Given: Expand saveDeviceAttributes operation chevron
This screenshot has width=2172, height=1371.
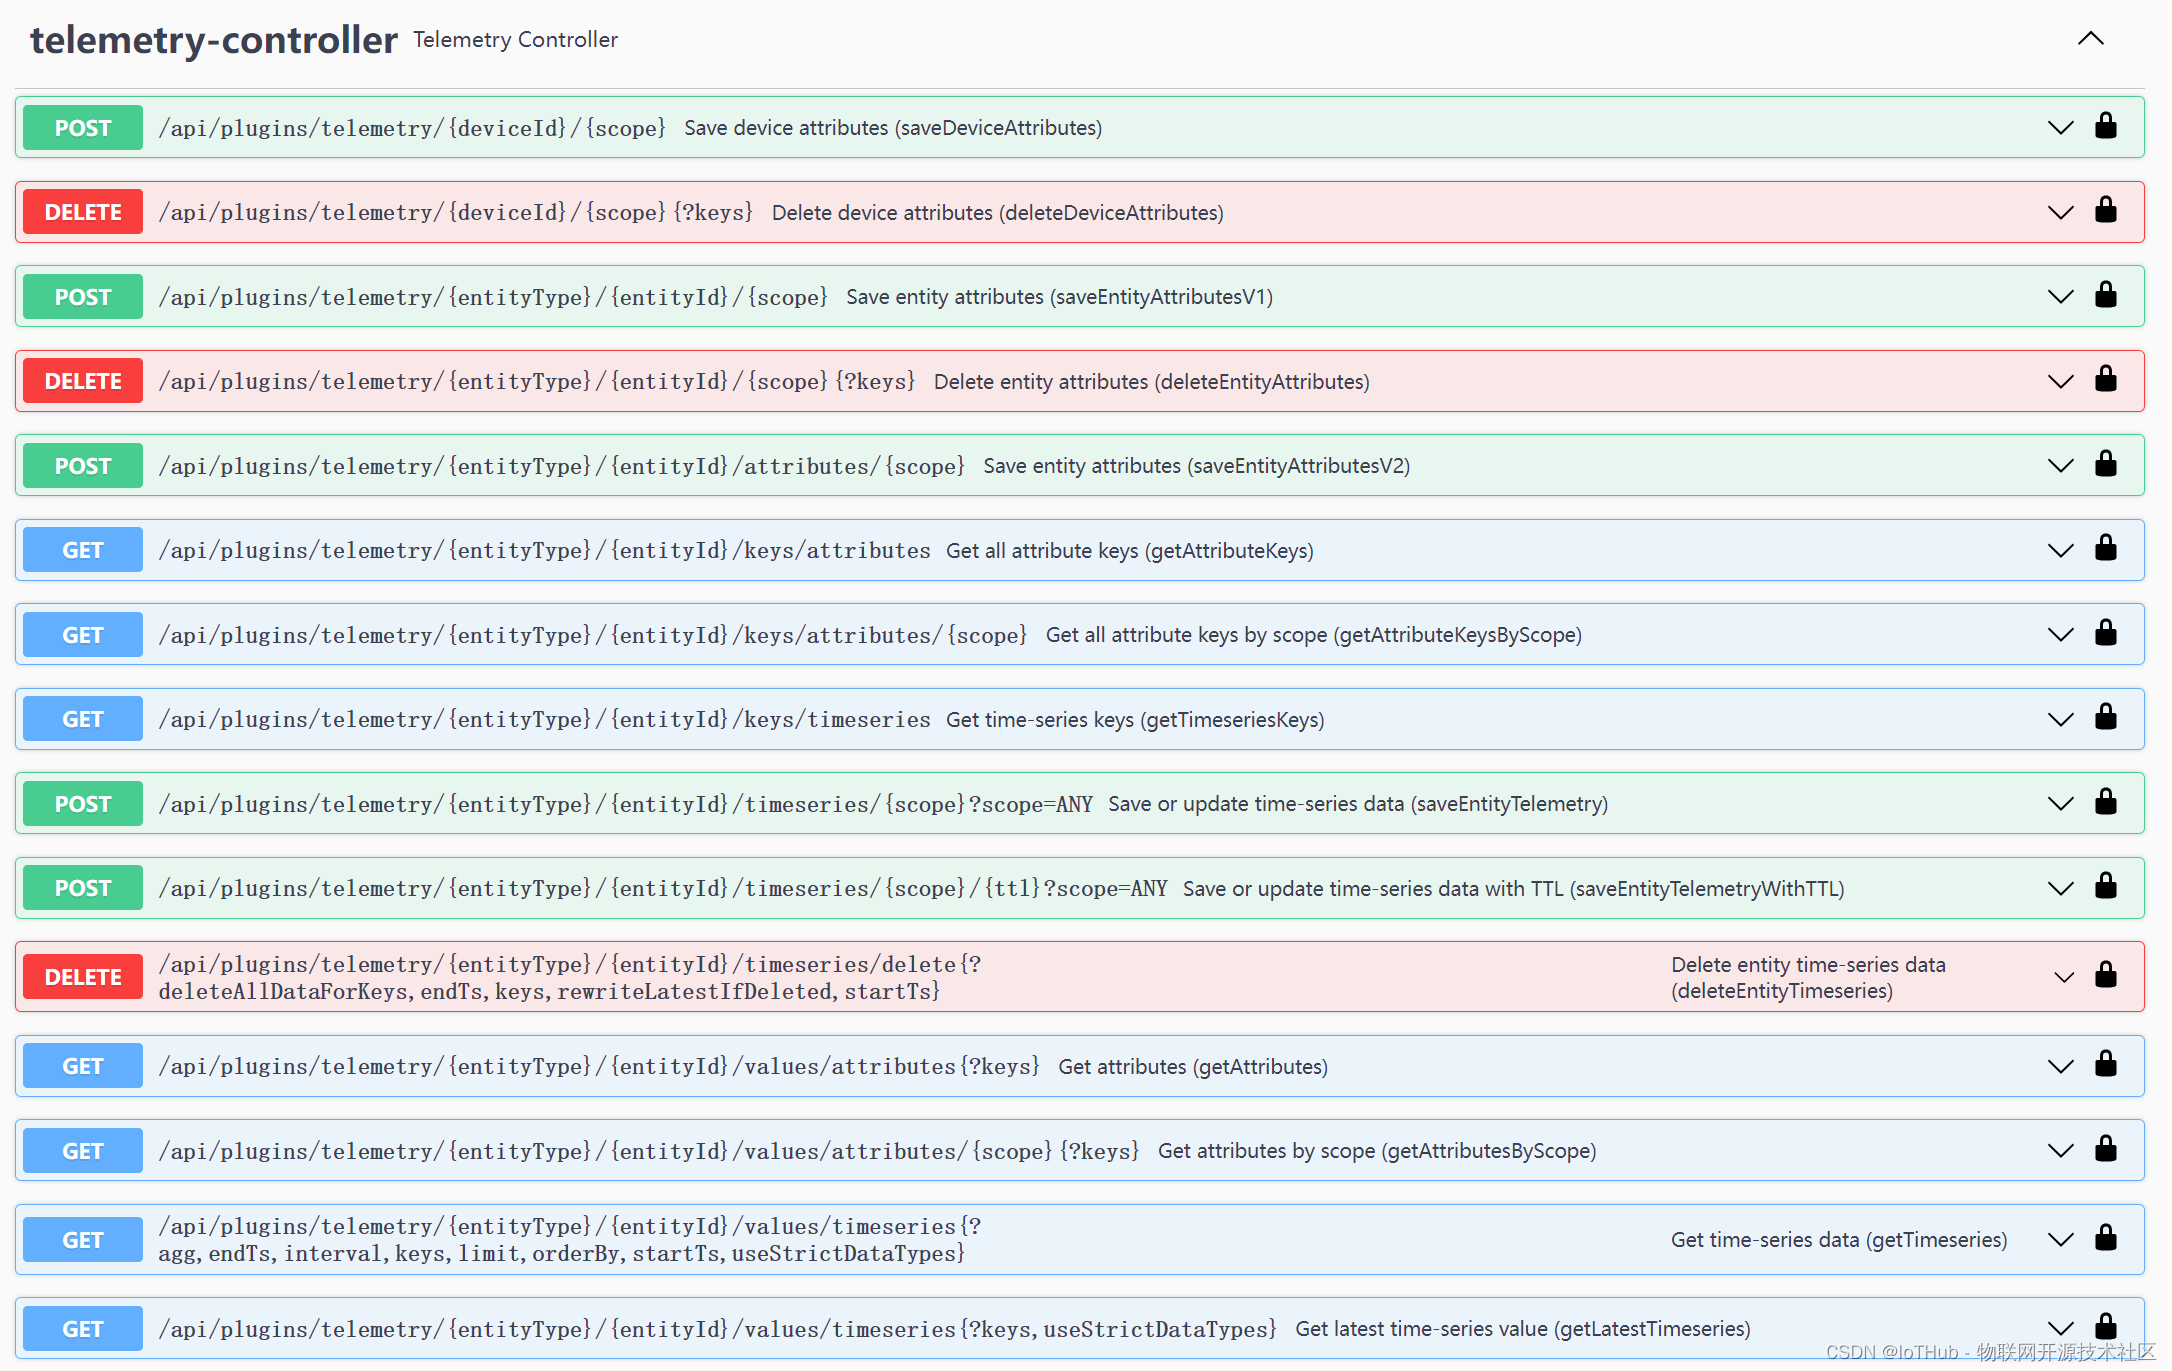Looking at the screenshot, I should (2060, 128).
